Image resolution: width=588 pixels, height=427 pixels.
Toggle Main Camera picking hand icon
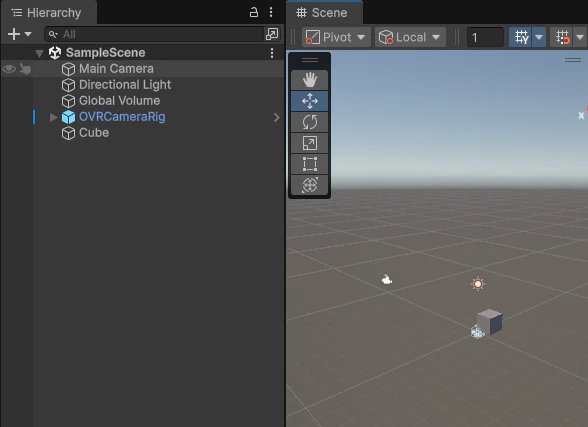click(x=25, y=69)
